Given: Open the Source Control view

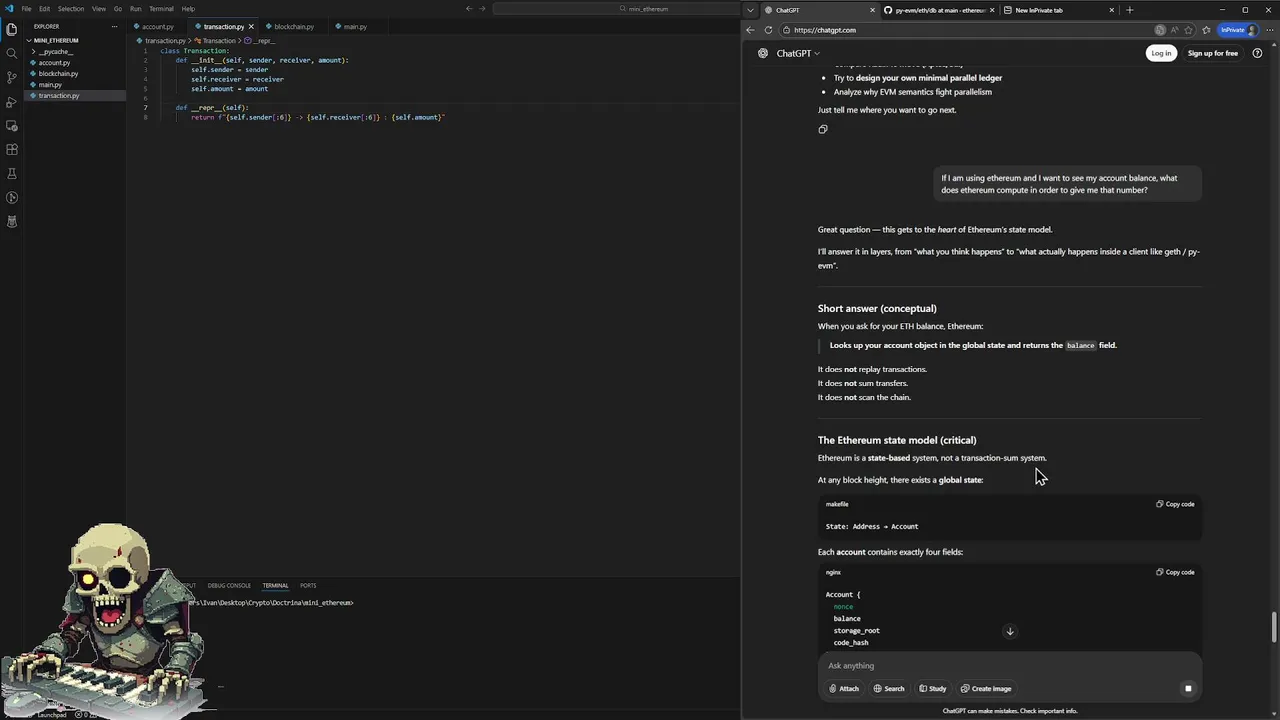Looking at the screenshot, I should coord(12,77).
